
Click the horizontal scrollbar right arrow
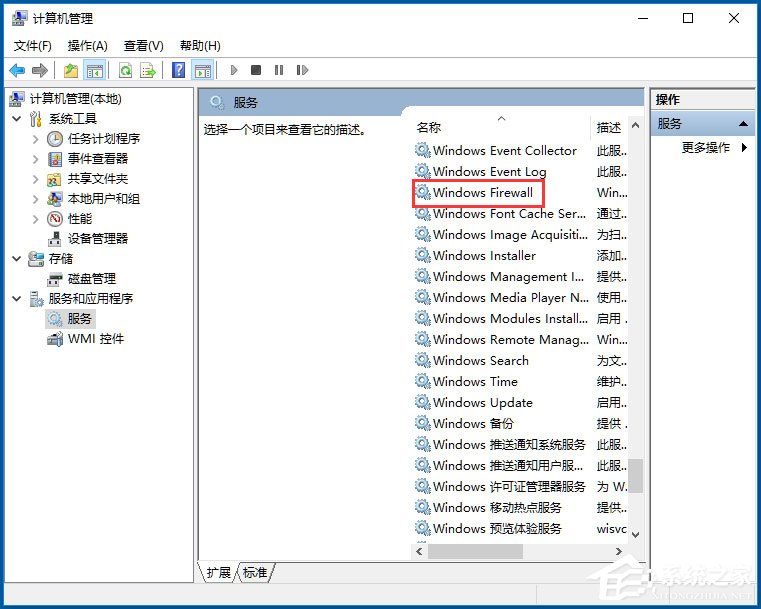(x=618, y=551)
